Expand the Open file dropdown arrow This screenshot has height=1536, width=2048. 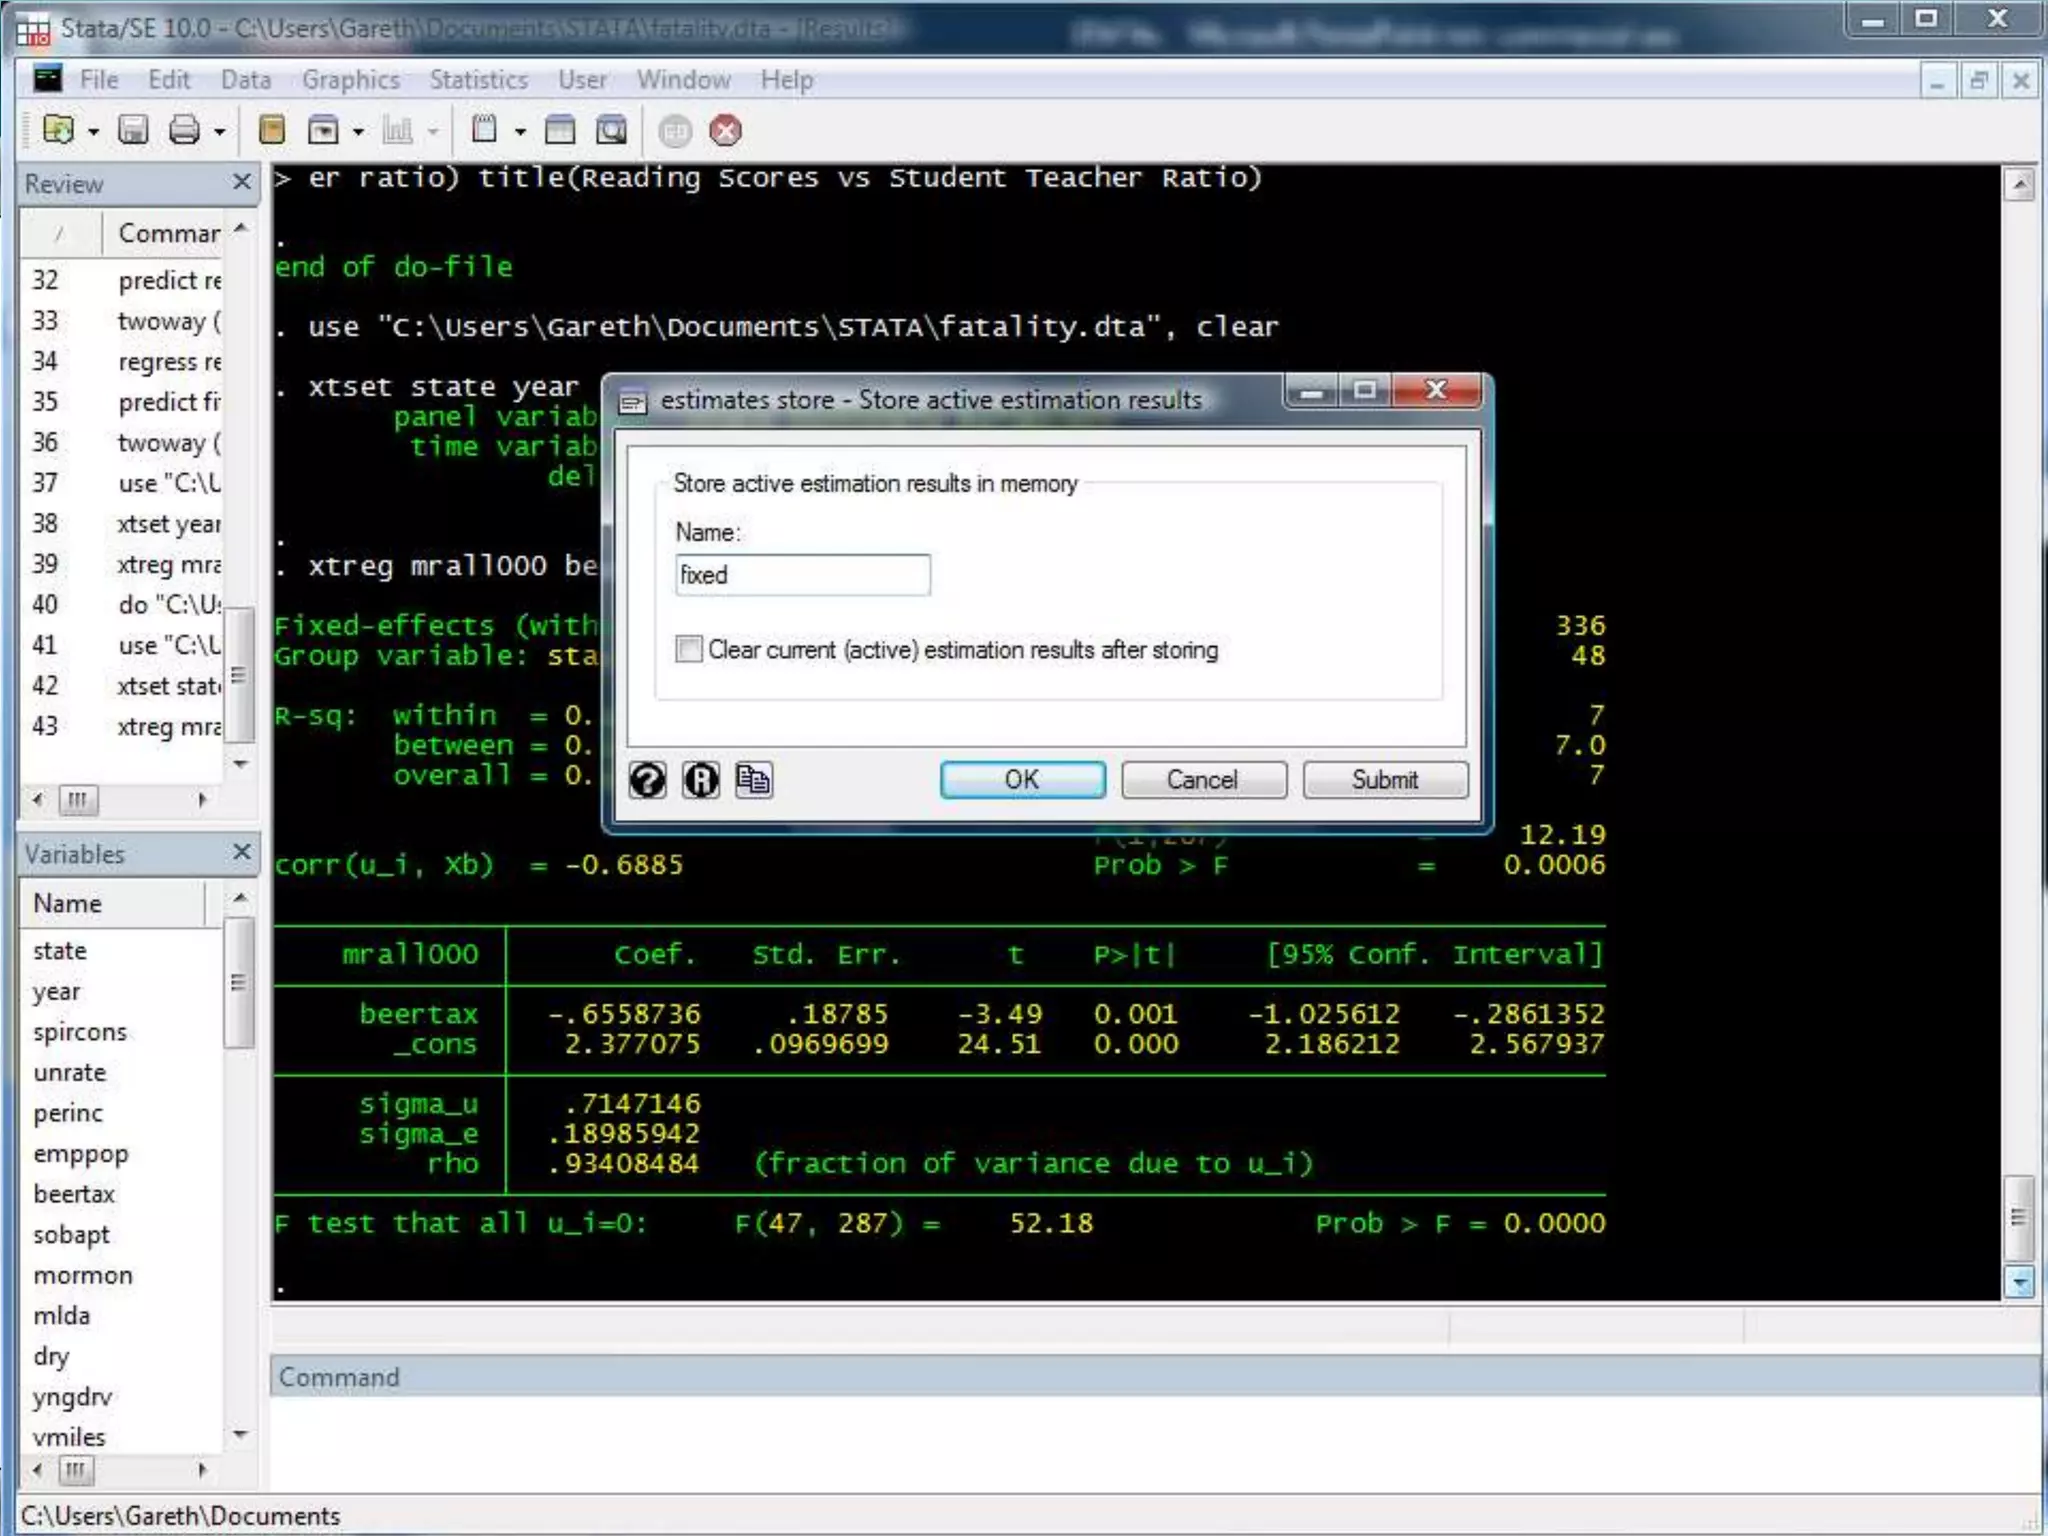coord(94,132)
